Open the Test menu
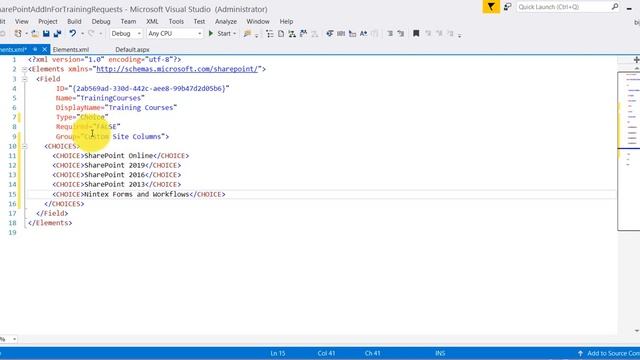The width and height of the screenshot is (640, 360). click(x=199, y=21)
